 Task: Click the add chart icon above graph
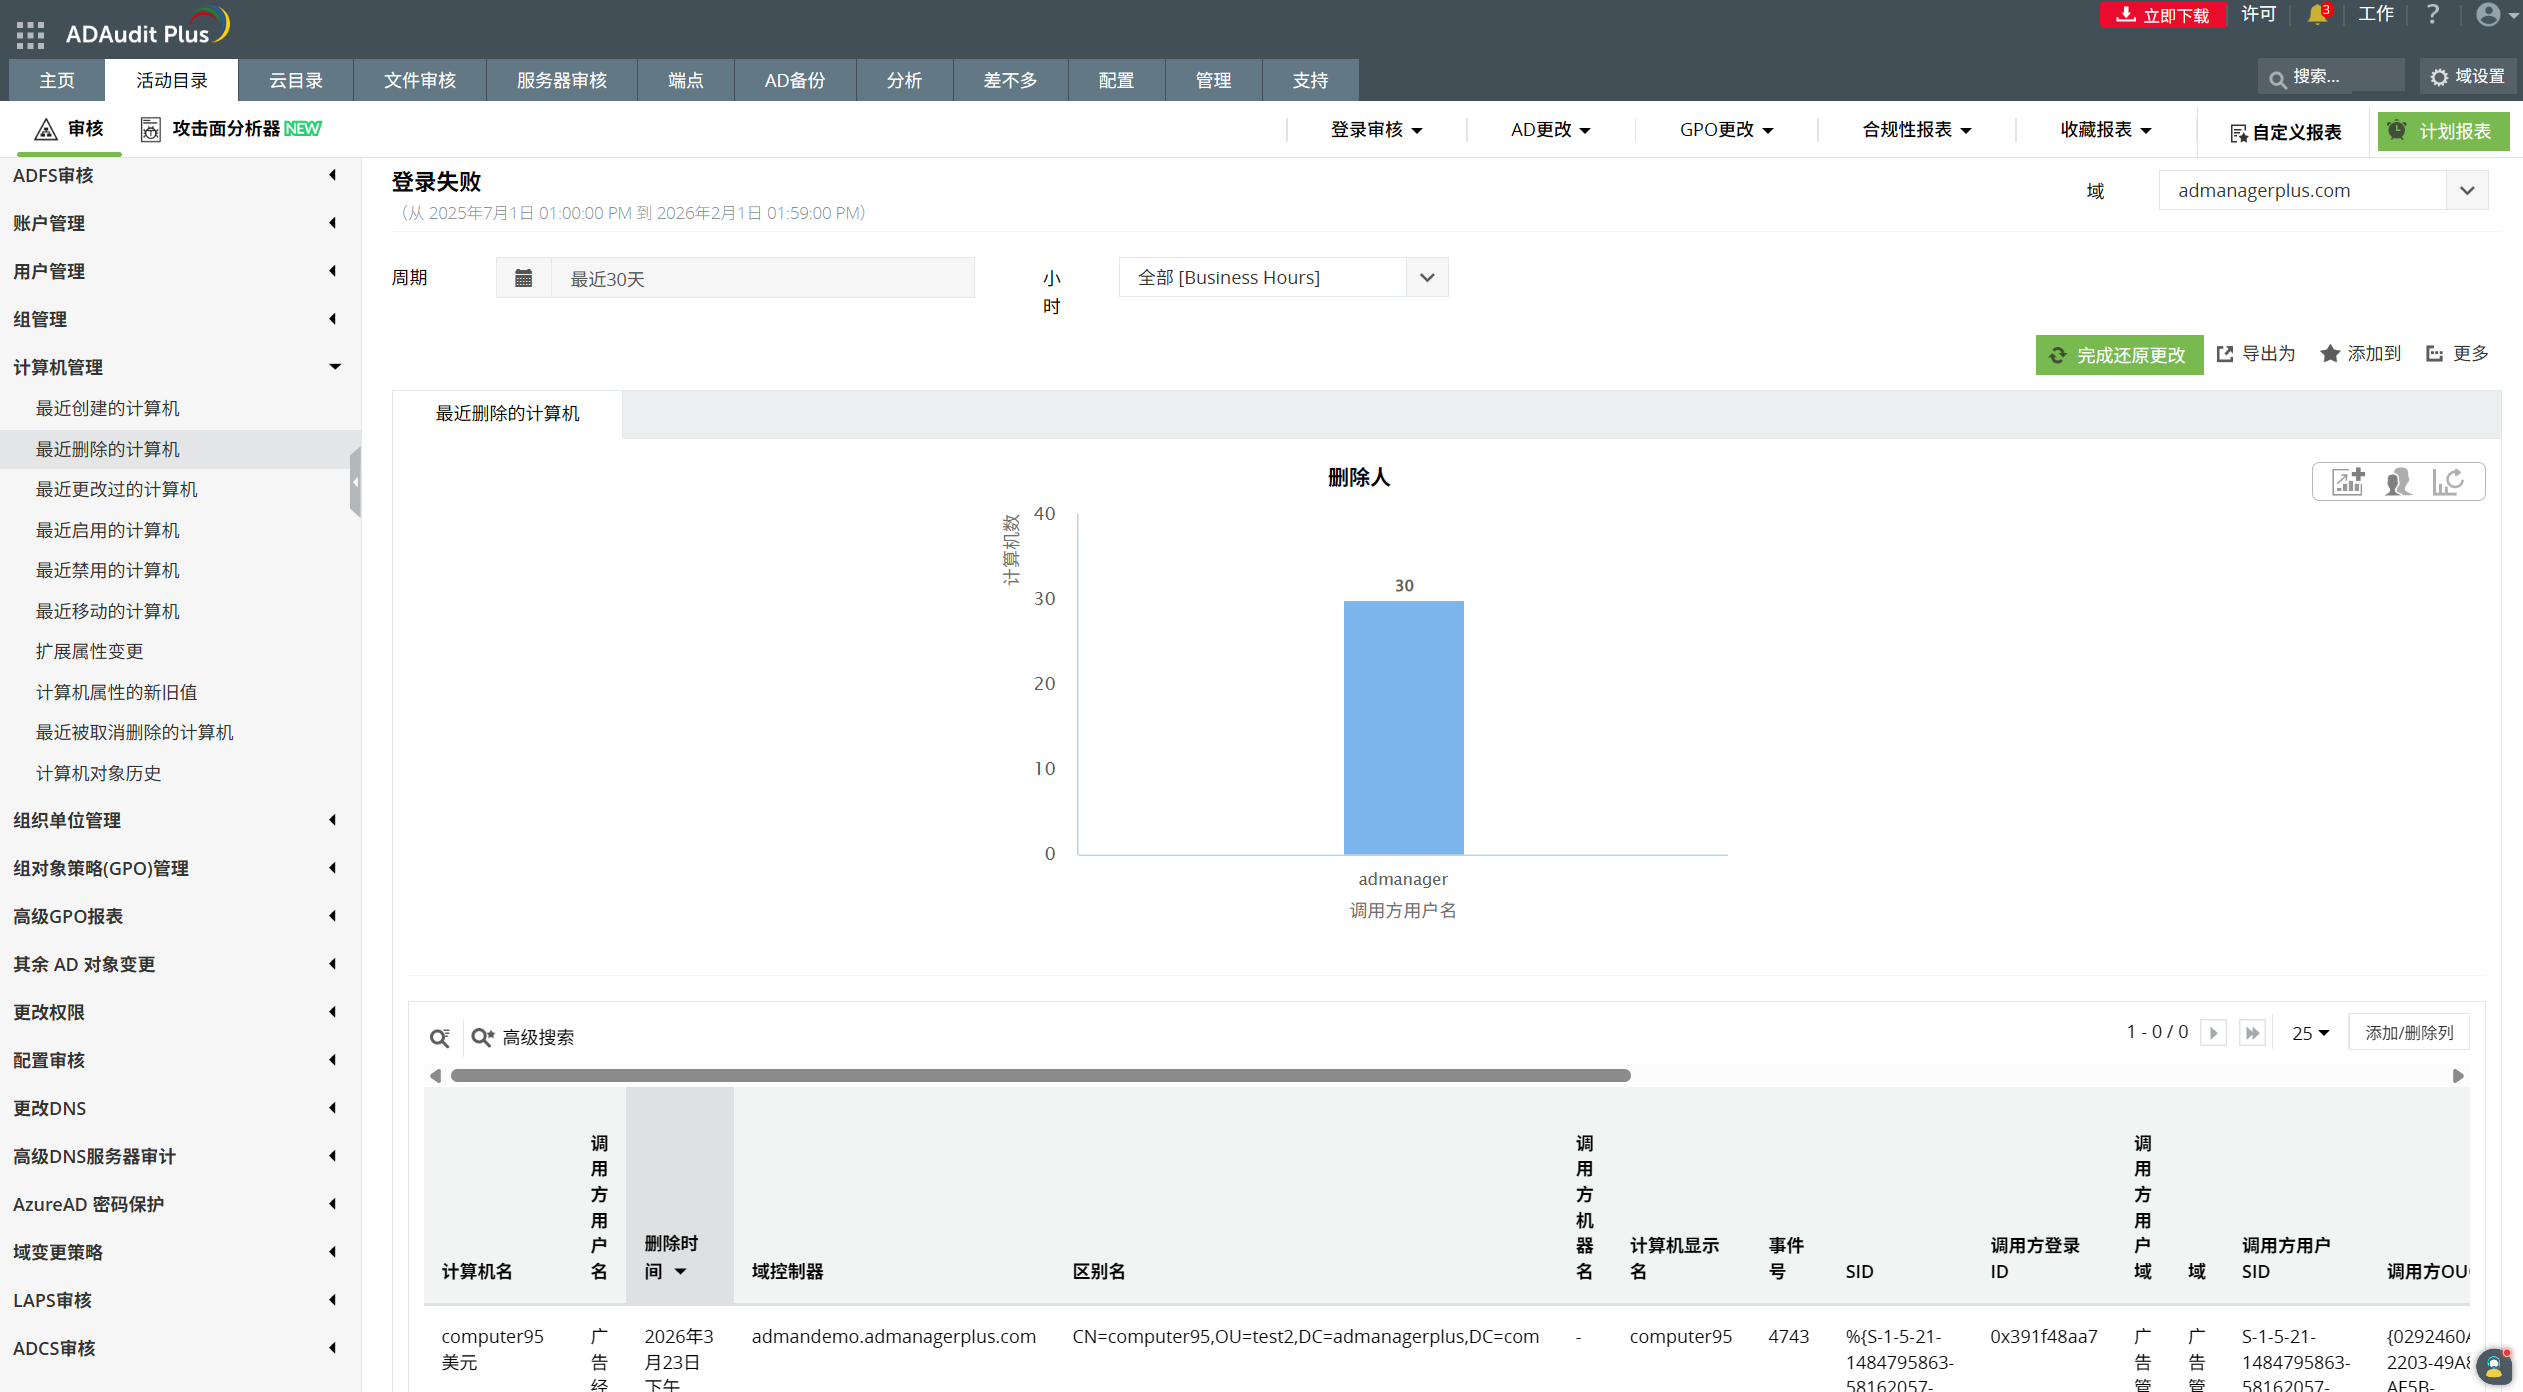(2348, 482)
